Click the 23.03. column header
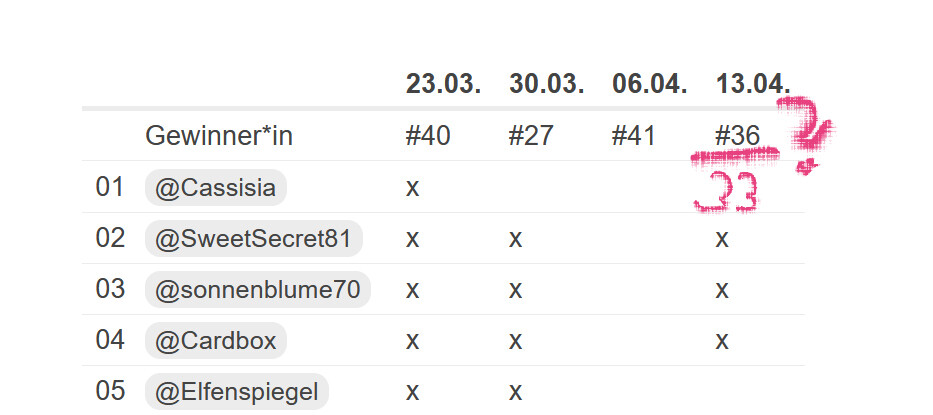Screen dimensions: 933x415 (443, 84)
